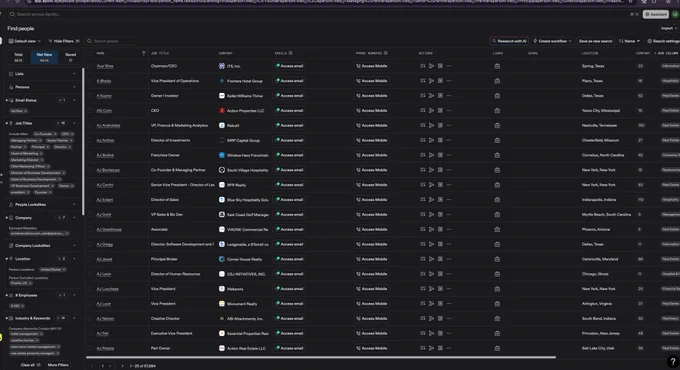Image resolution: width=680 pixels, height=370 pixels.
Task: Switch to the Saved tab
Action: [x=70, y=57]
